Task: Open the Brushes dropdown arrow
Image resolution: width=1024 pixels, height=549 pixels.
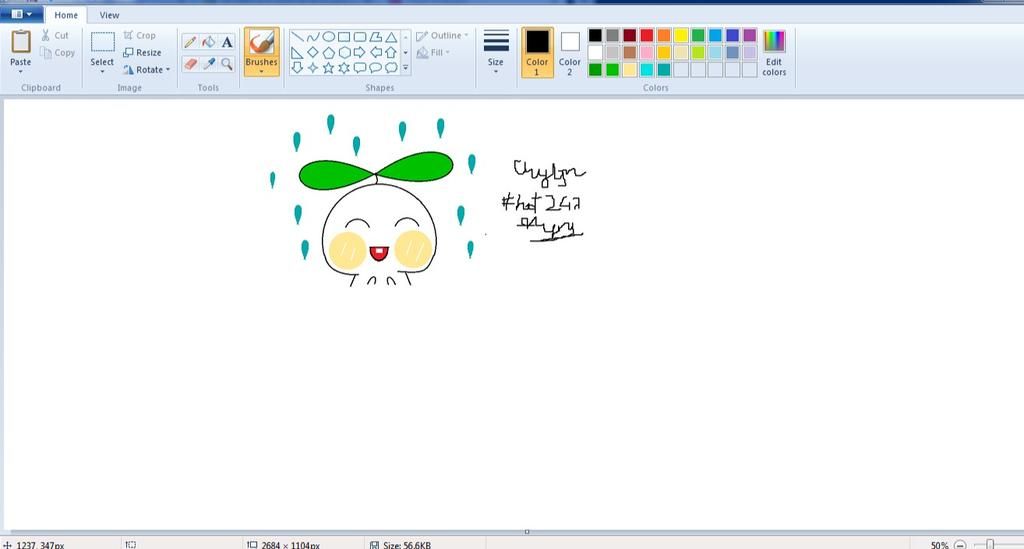Action: tap(261, 71)
